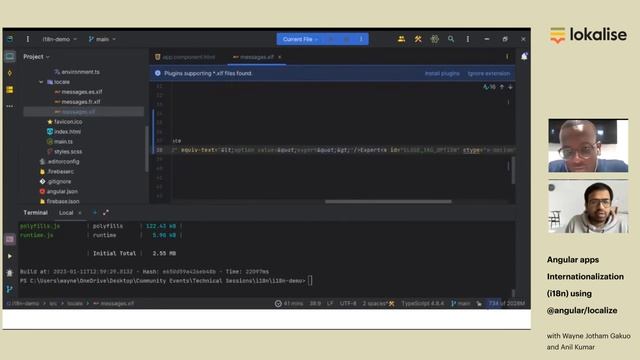Open the main branch dropdown in title bar
Image resolution: width=640 pixels, height=360 pixels.
click(102, 39)
